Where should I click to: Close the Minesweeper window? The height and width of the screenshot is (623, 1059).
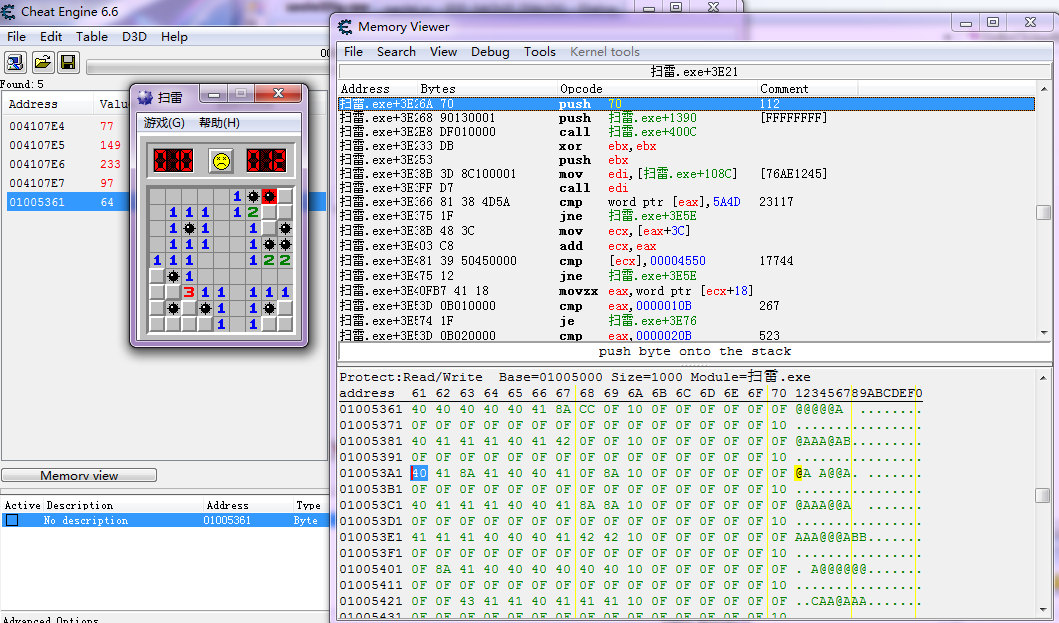pos(278,94)
